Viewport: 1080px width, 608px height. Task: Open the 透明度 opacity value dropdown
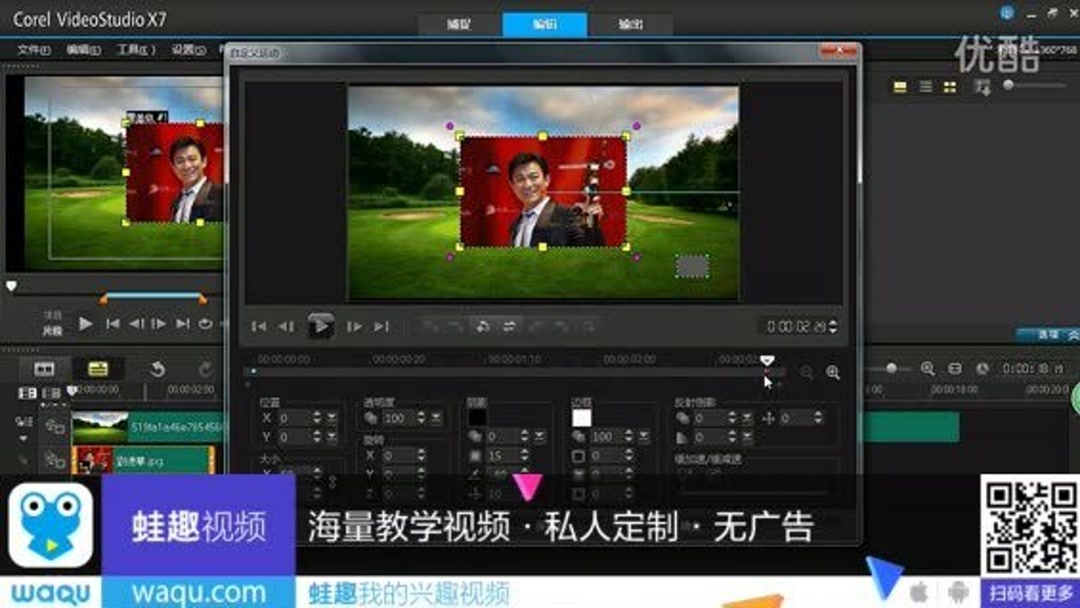[438, 419]
